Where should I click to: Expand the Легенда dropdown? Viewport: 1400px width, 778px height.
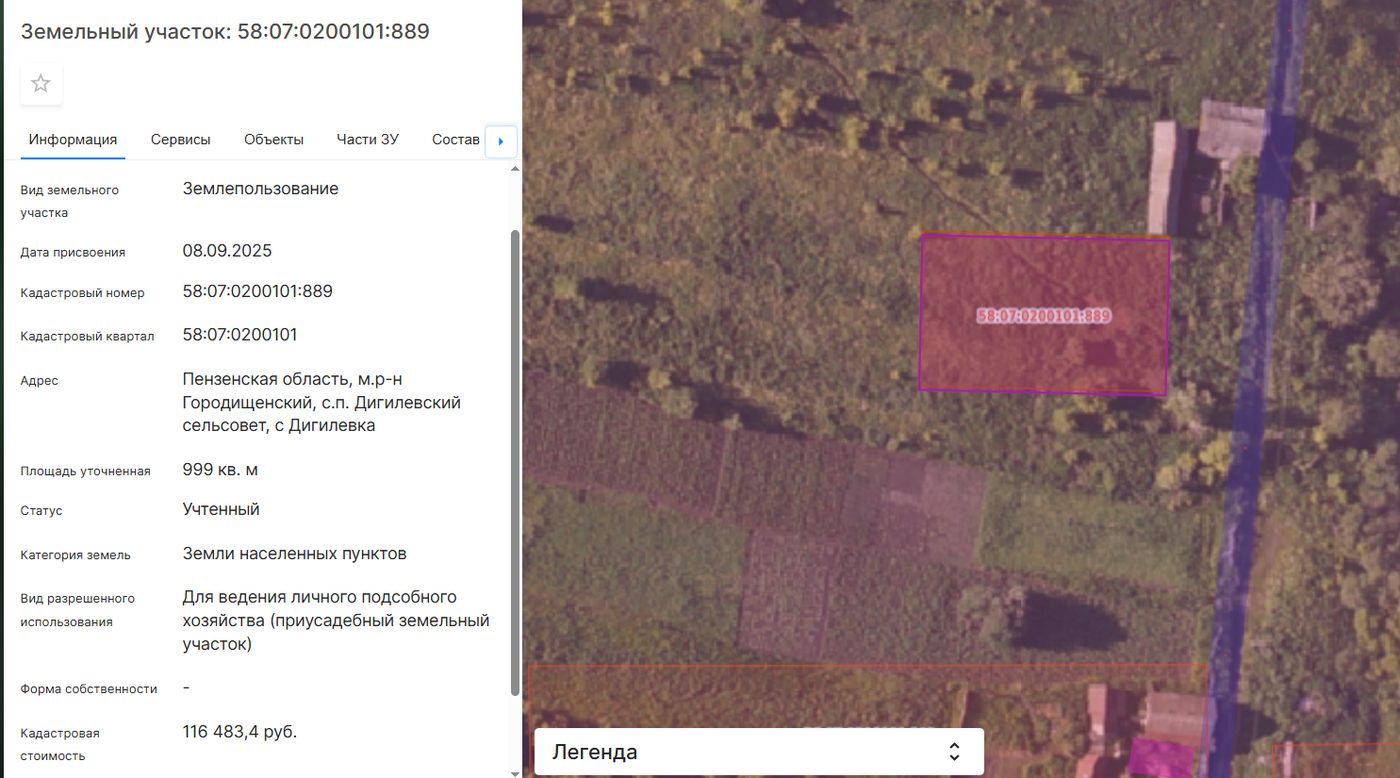759,751
